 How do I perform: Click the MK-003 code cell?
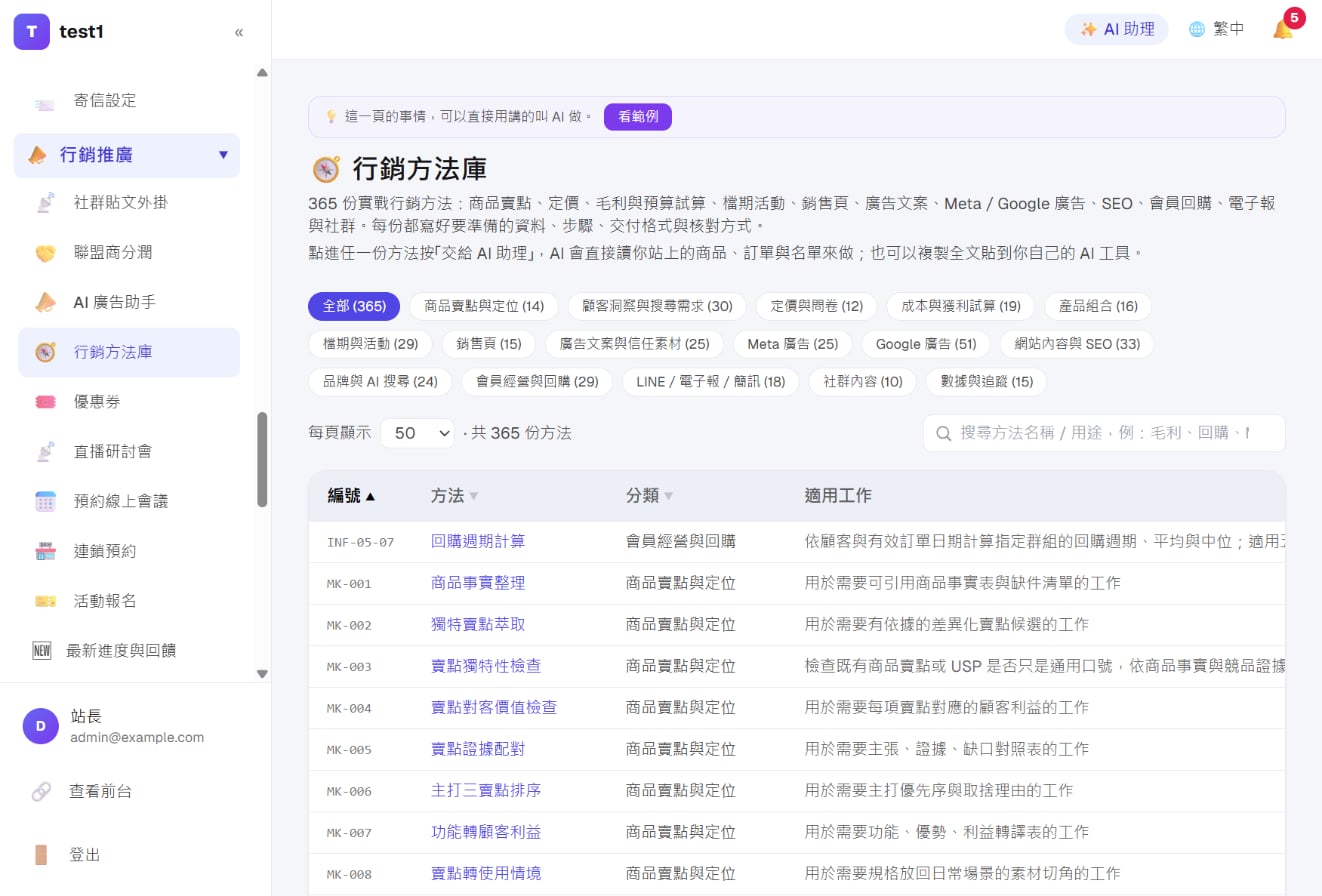coord(349,667)
